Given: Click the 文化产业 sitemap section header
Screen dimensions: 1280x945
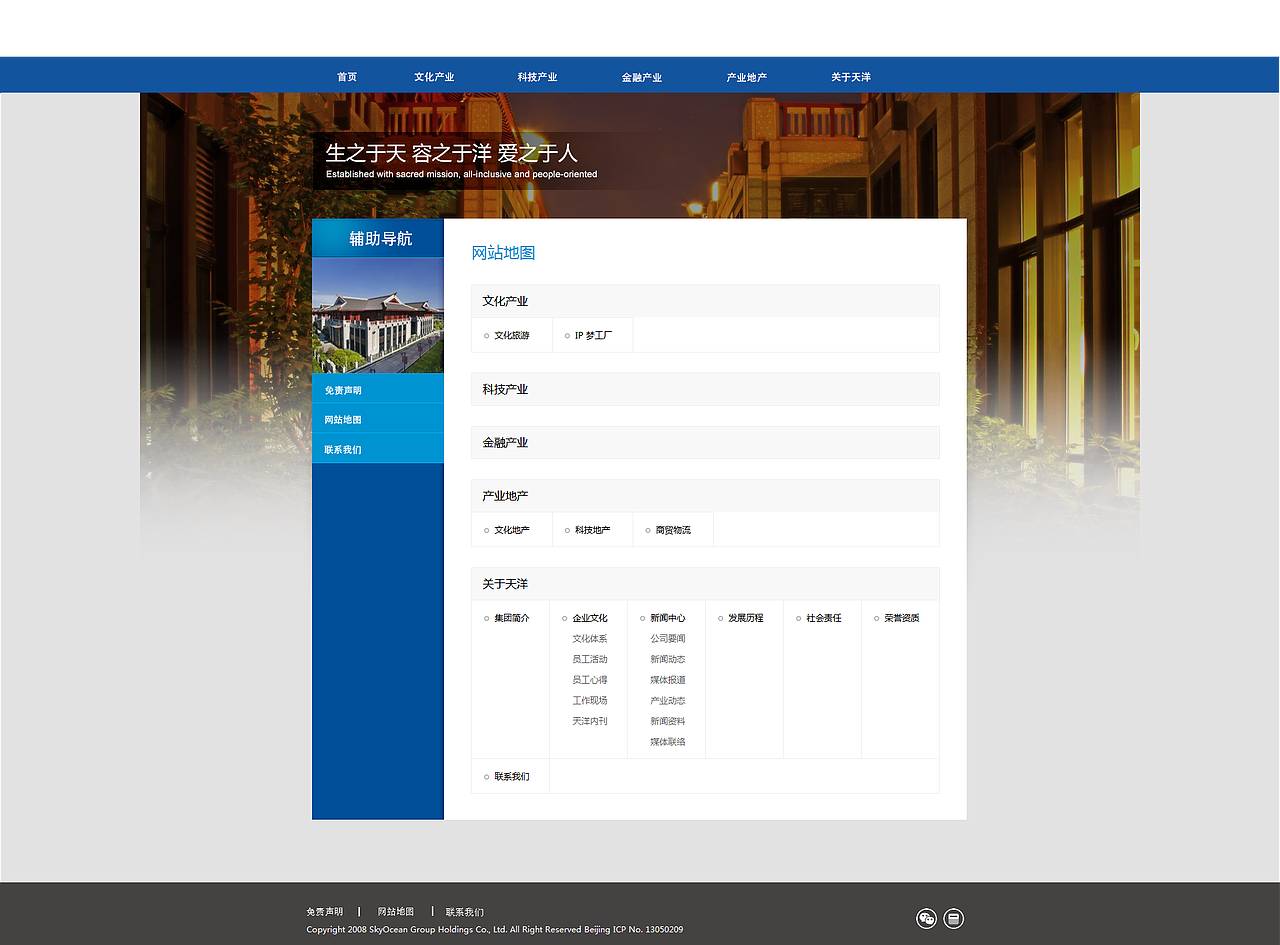Looking at the screenshot, I should click(705, 301).
